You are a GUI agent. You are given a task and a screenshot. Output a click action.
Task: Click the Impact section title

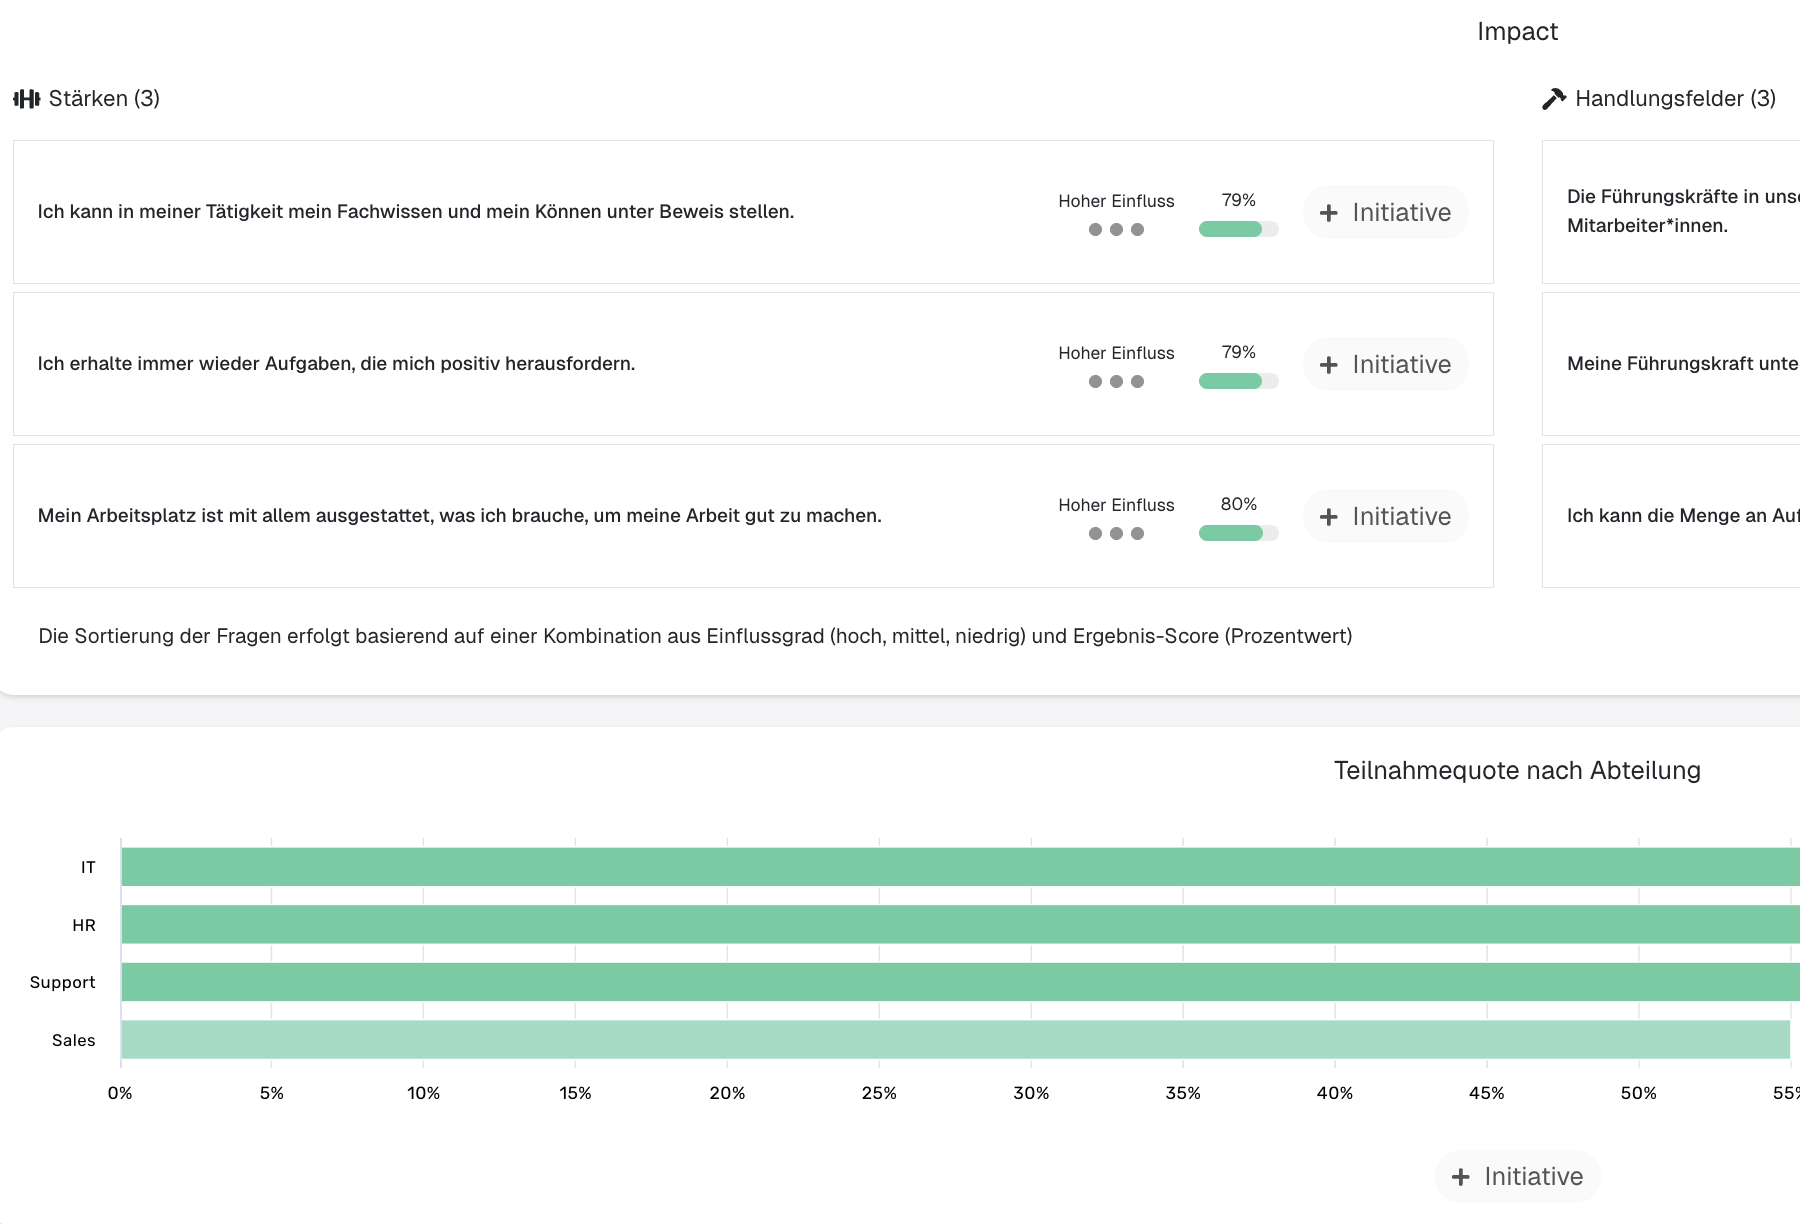point(1517,31)
